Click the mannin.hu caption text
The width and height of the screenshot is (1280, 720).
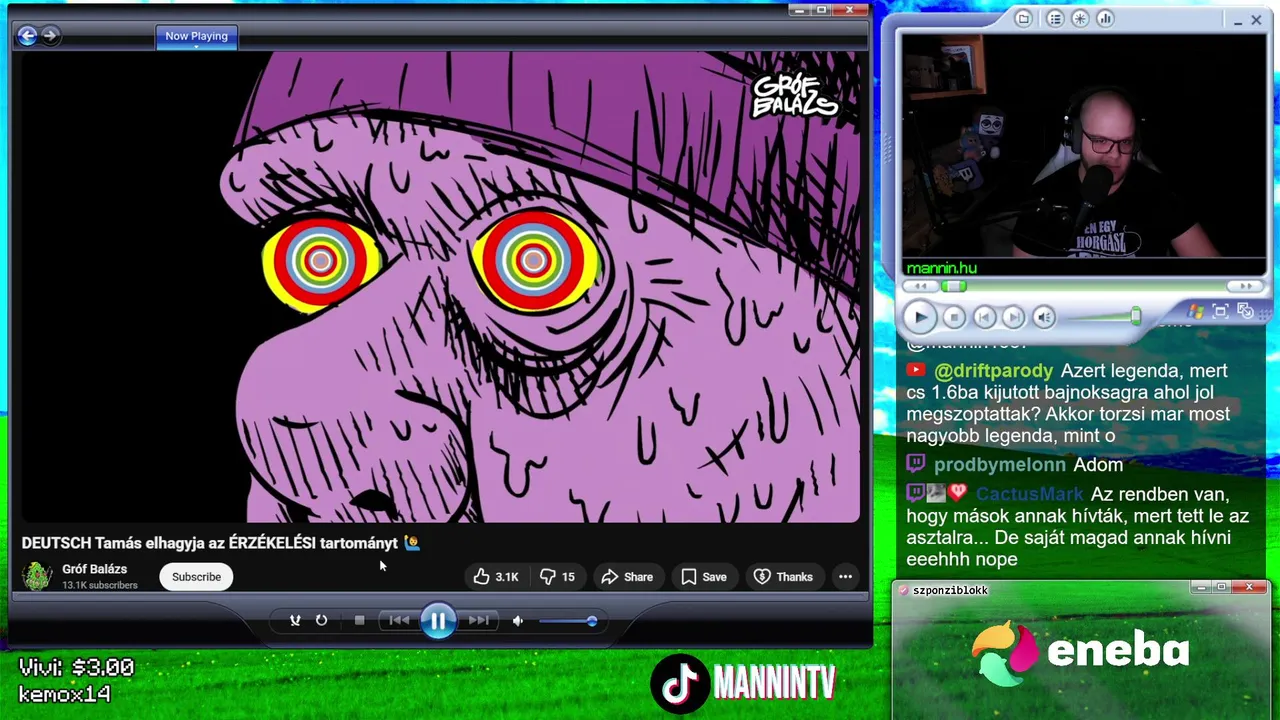tap(941, 268)
